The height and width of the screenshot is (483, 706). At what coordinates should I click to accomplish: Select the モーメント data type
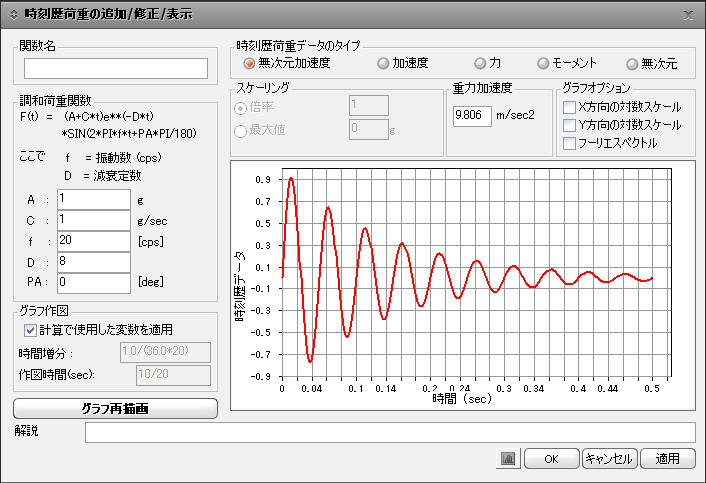tap(543, 63)
